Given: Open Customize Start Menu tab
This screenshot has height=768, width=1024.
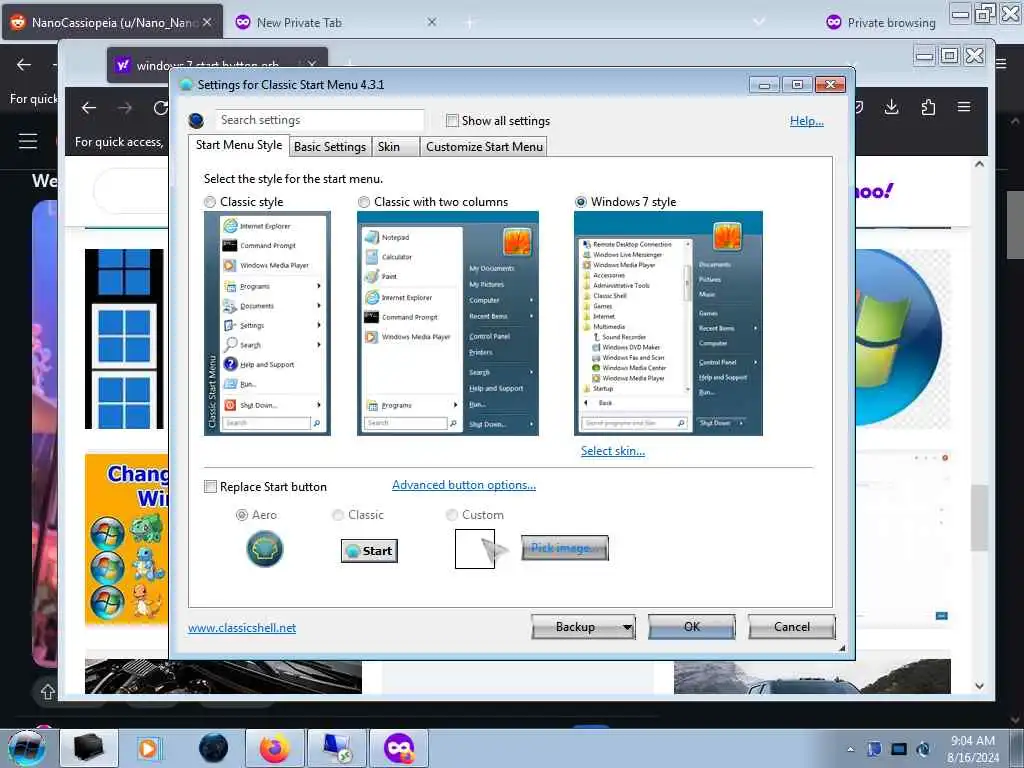Looking at the screenshot, I should (x=484, y=146).
